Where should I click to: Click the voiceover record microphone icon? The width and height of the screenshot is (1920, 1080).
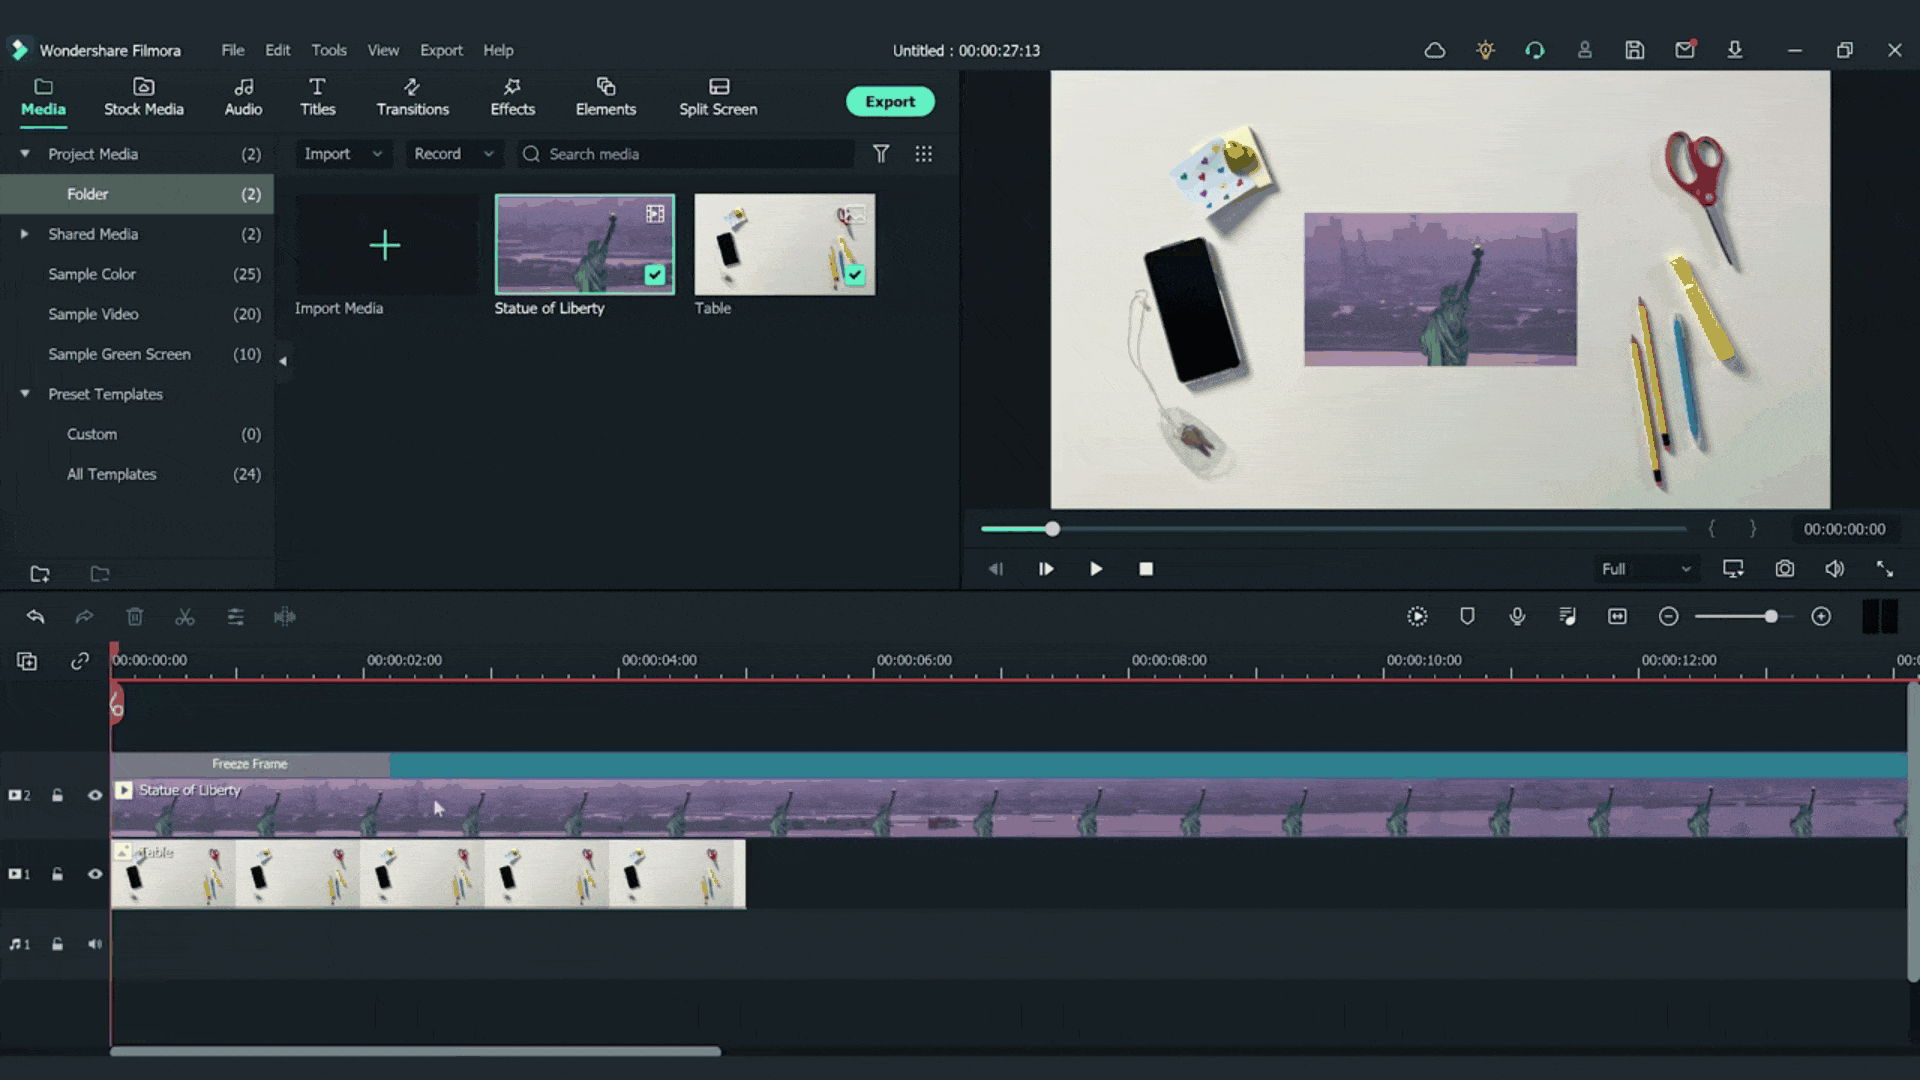point(1516,616)
